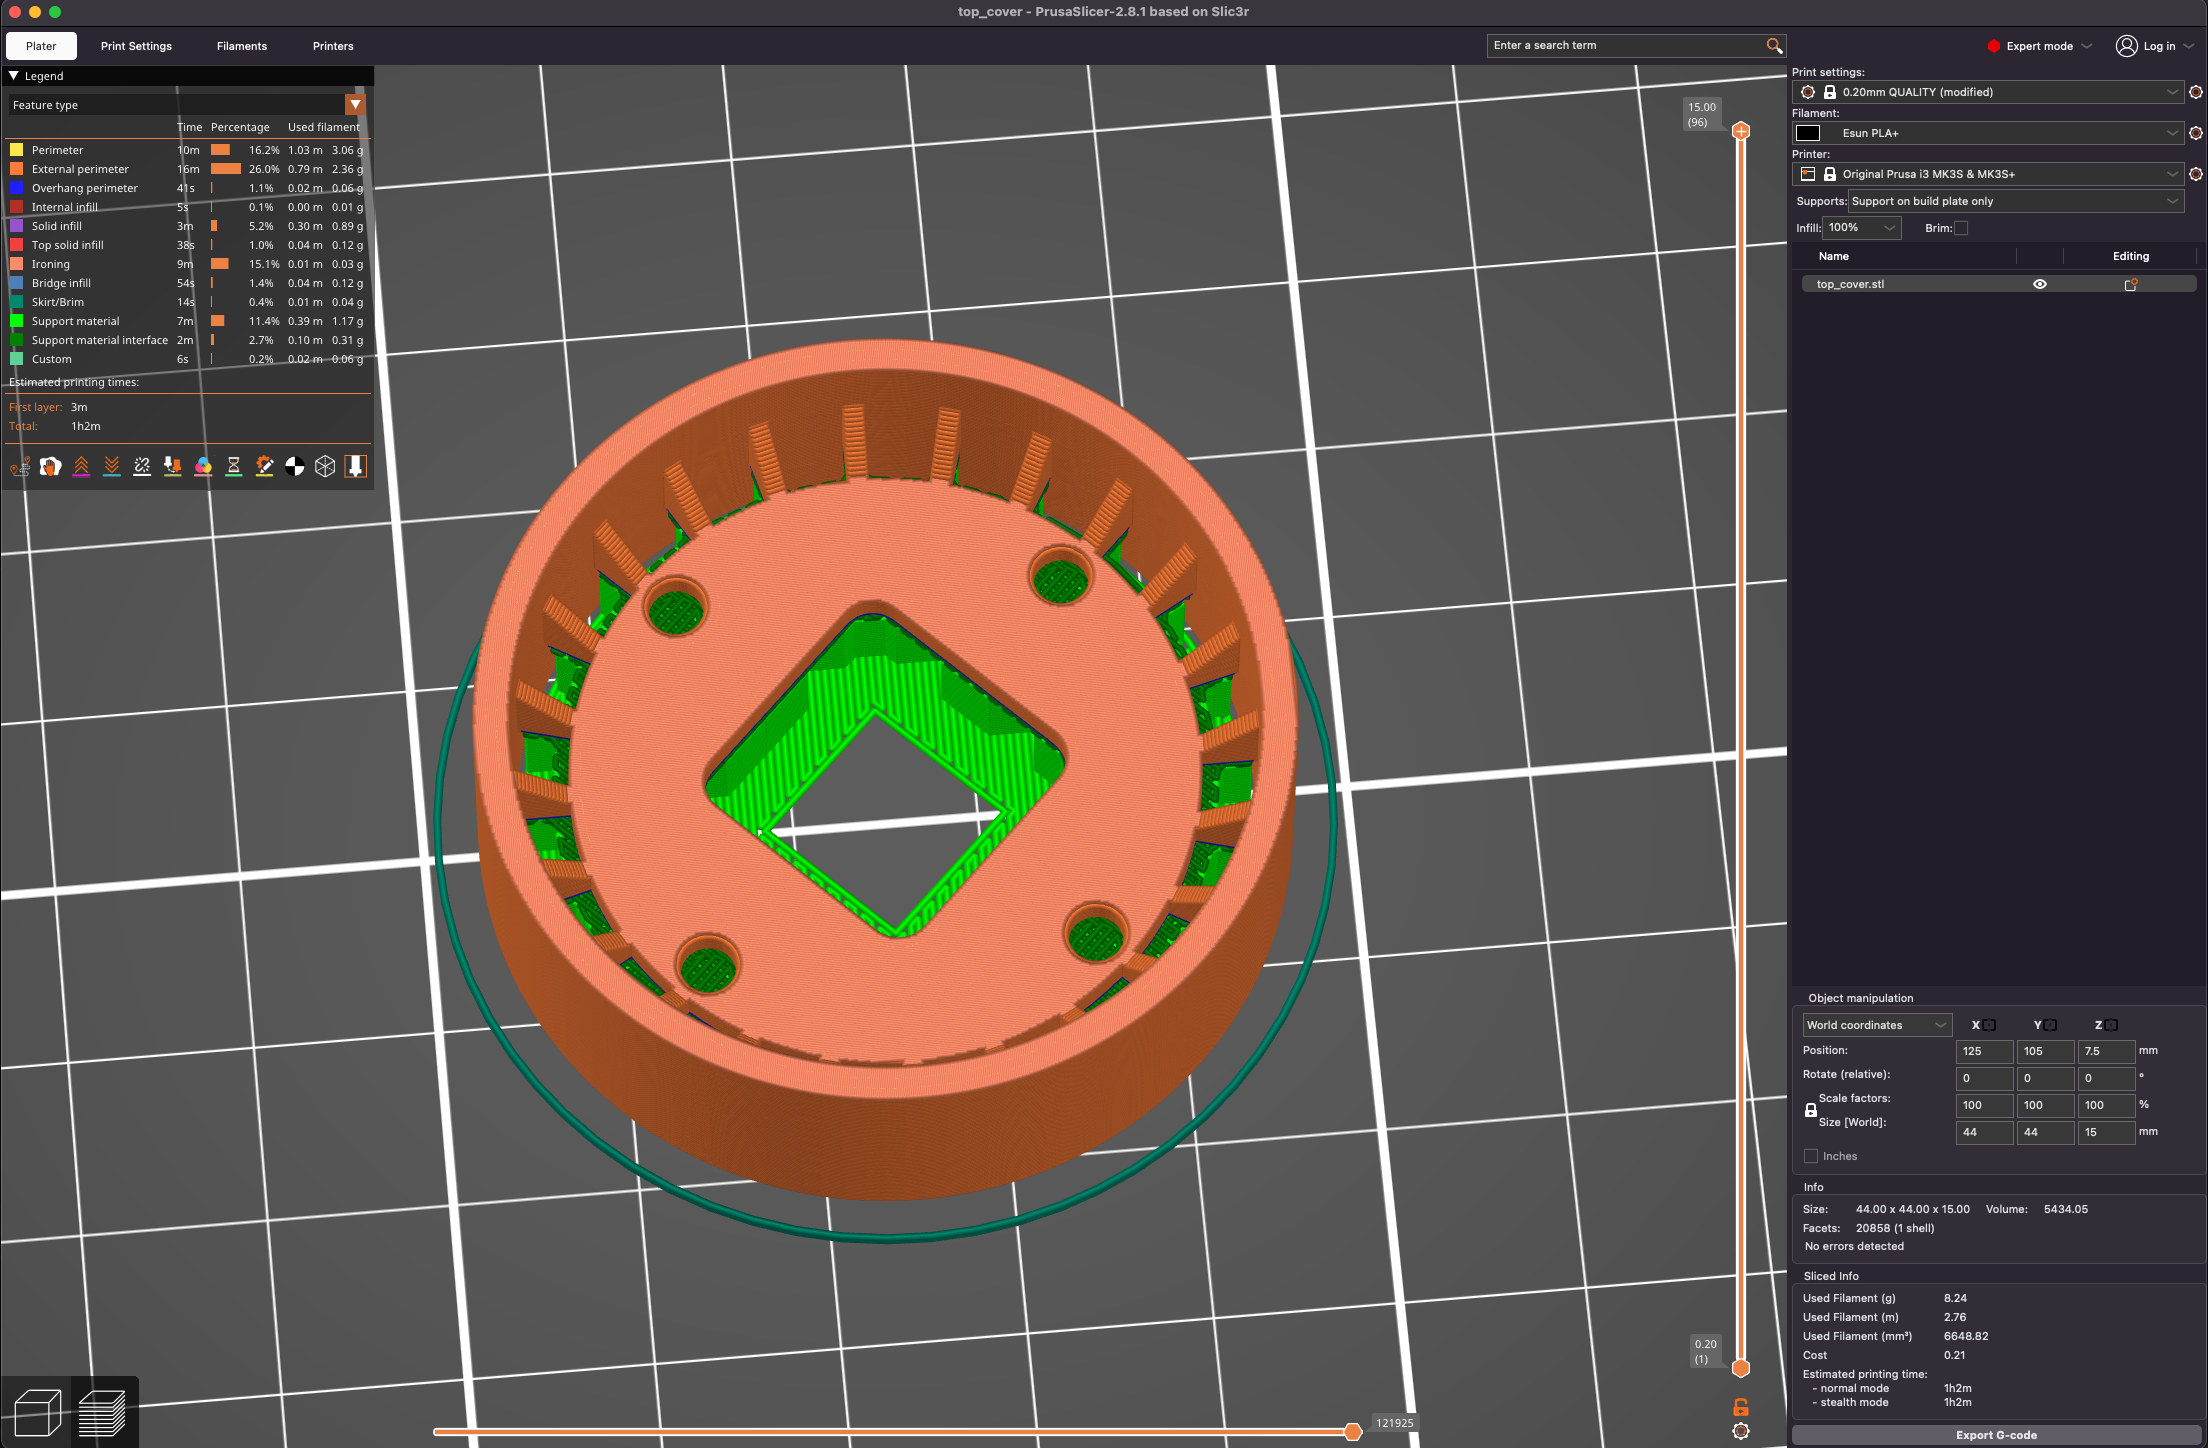The width and height of the screenshot is (2208, 1448).
Task: Show retractions in the preview legend
Action: (x=81, y=466)
